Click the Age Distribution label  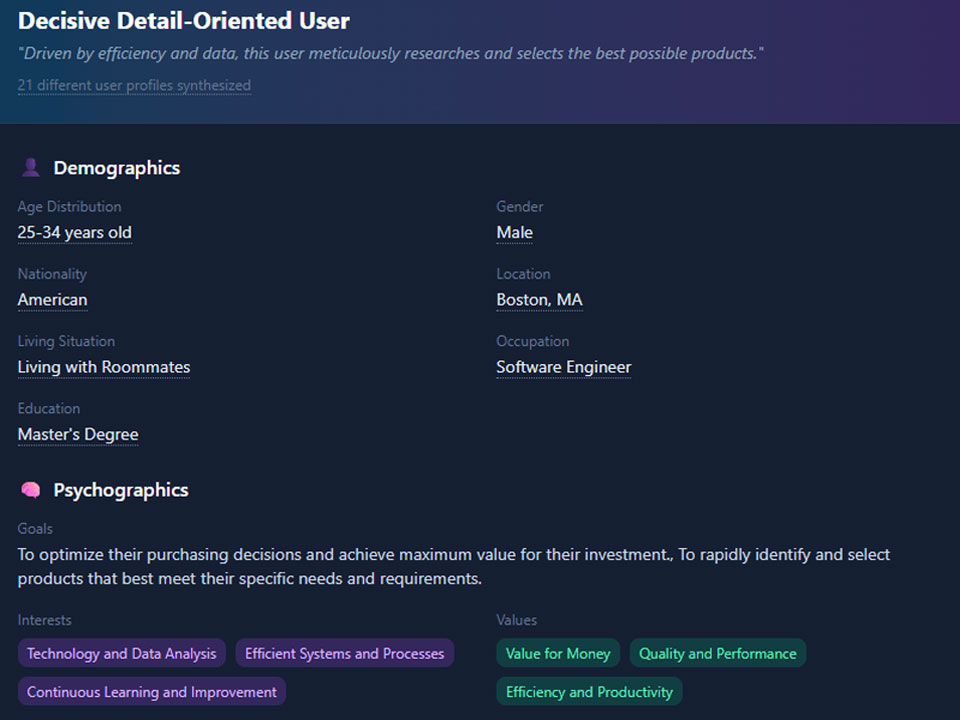70,207
